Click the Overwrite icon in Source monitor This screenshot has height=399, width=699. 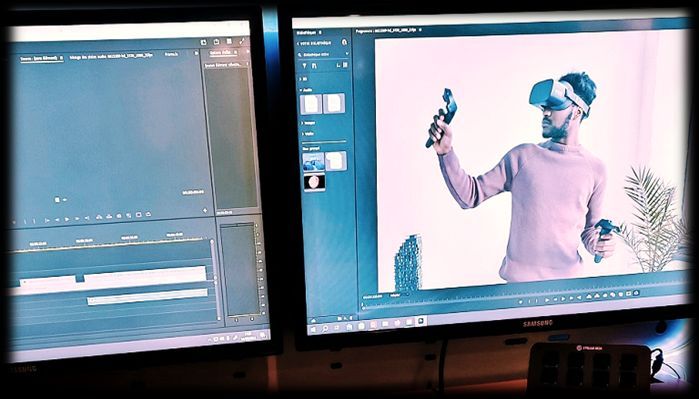109,216
